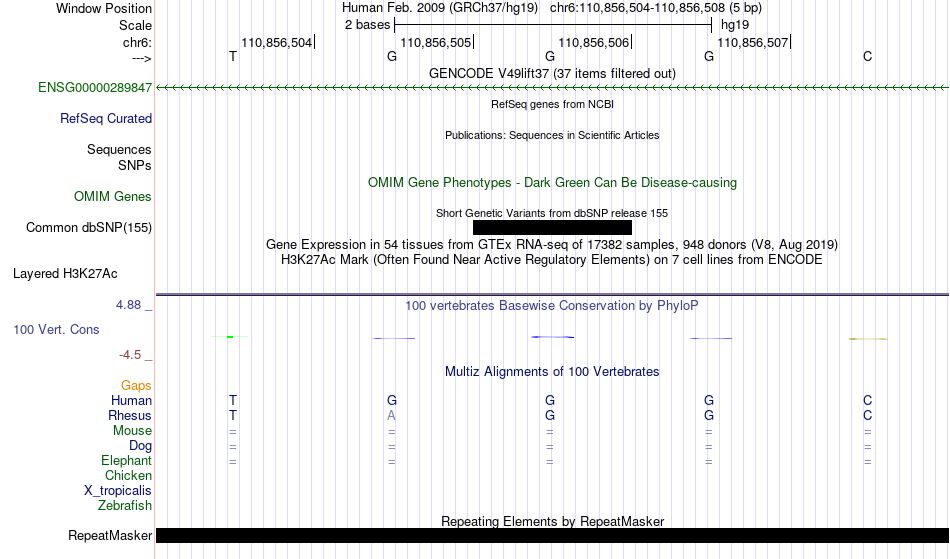This screenshot has height=559, width=950.
Task: Click the chr6:110,856,504-110,856,508 (5 bp) position text
Action: [656, 8]
